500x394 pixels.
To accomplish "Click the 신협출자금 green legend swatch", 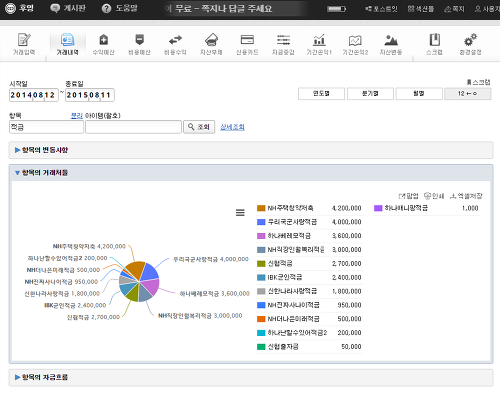I will (261, 347).
